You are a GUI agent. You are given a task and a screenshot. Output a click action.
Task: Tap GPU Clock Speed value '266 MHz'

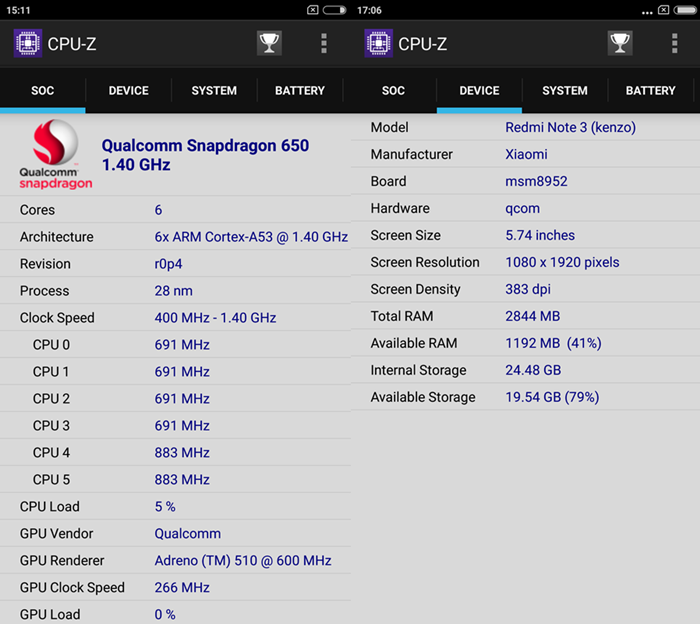182,587
